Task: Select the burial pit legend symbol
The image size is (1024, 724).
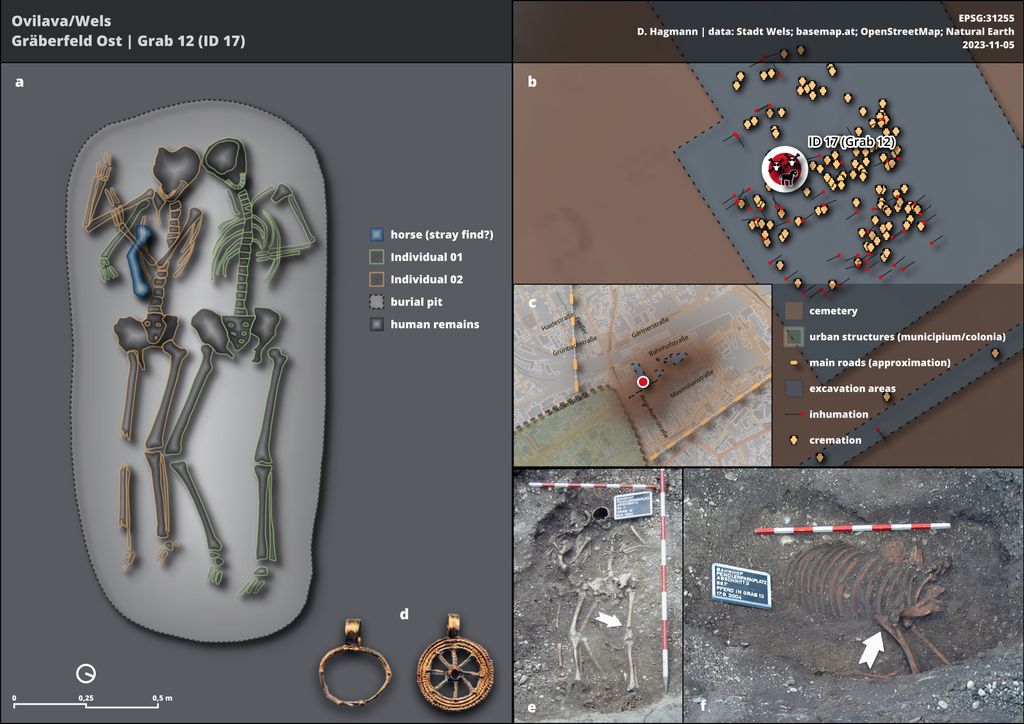Action: pos(375,301)
